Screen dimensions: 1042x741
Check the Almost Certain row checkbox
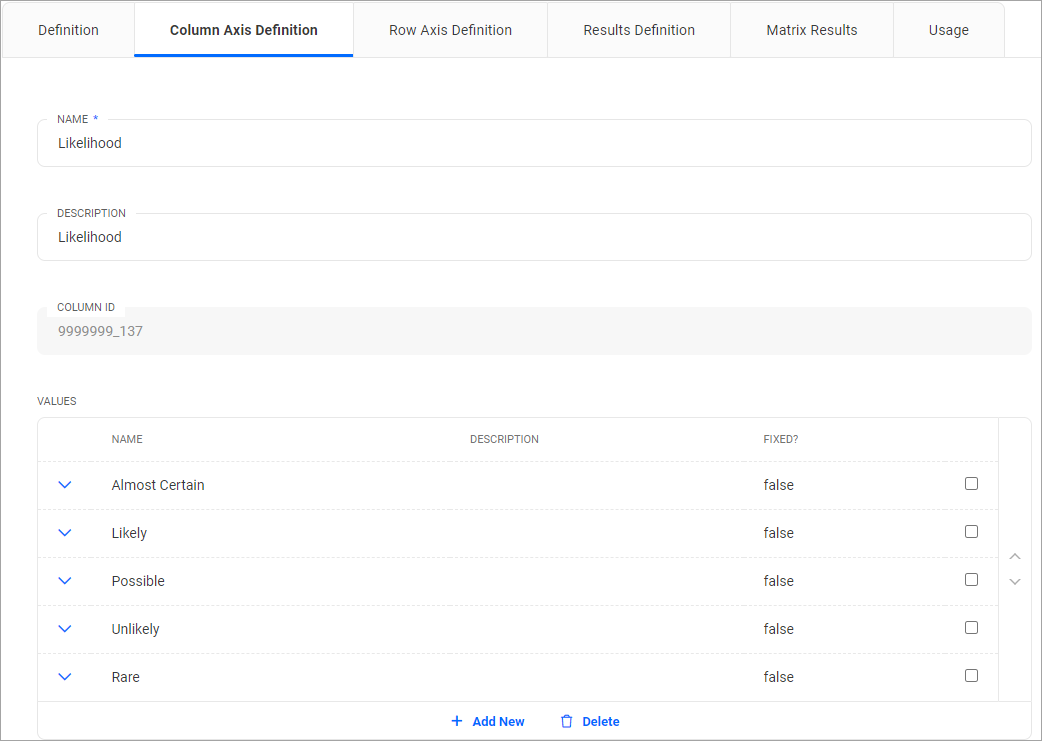point(971,484)
